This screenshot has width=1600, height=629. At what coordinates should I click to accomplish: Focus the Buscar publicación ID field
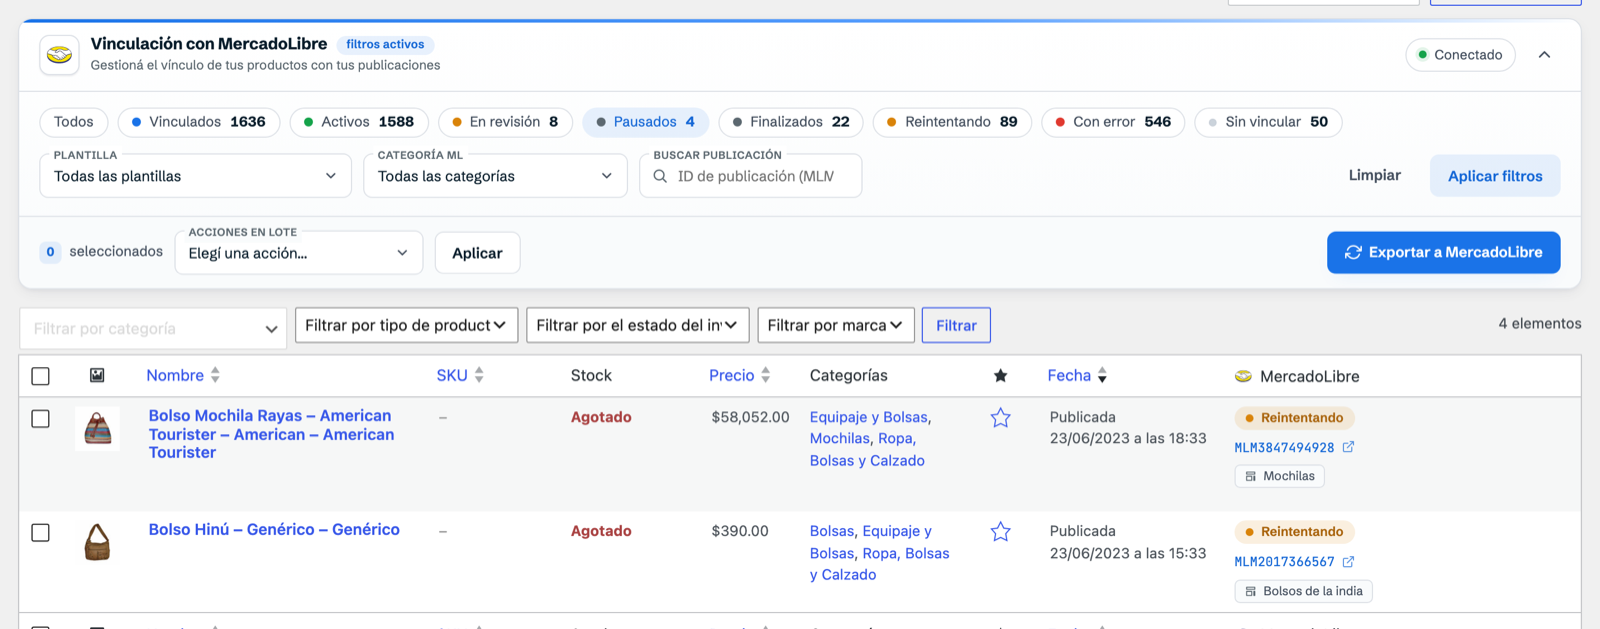[751, 176]
